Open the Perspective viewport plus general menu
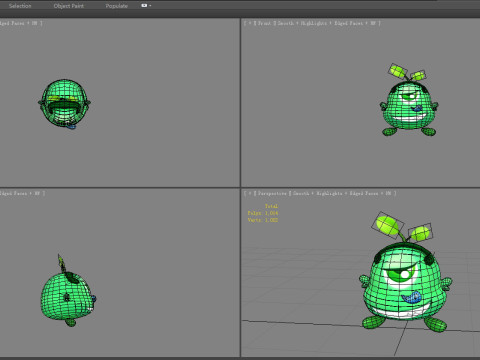 tap(250, 193)
